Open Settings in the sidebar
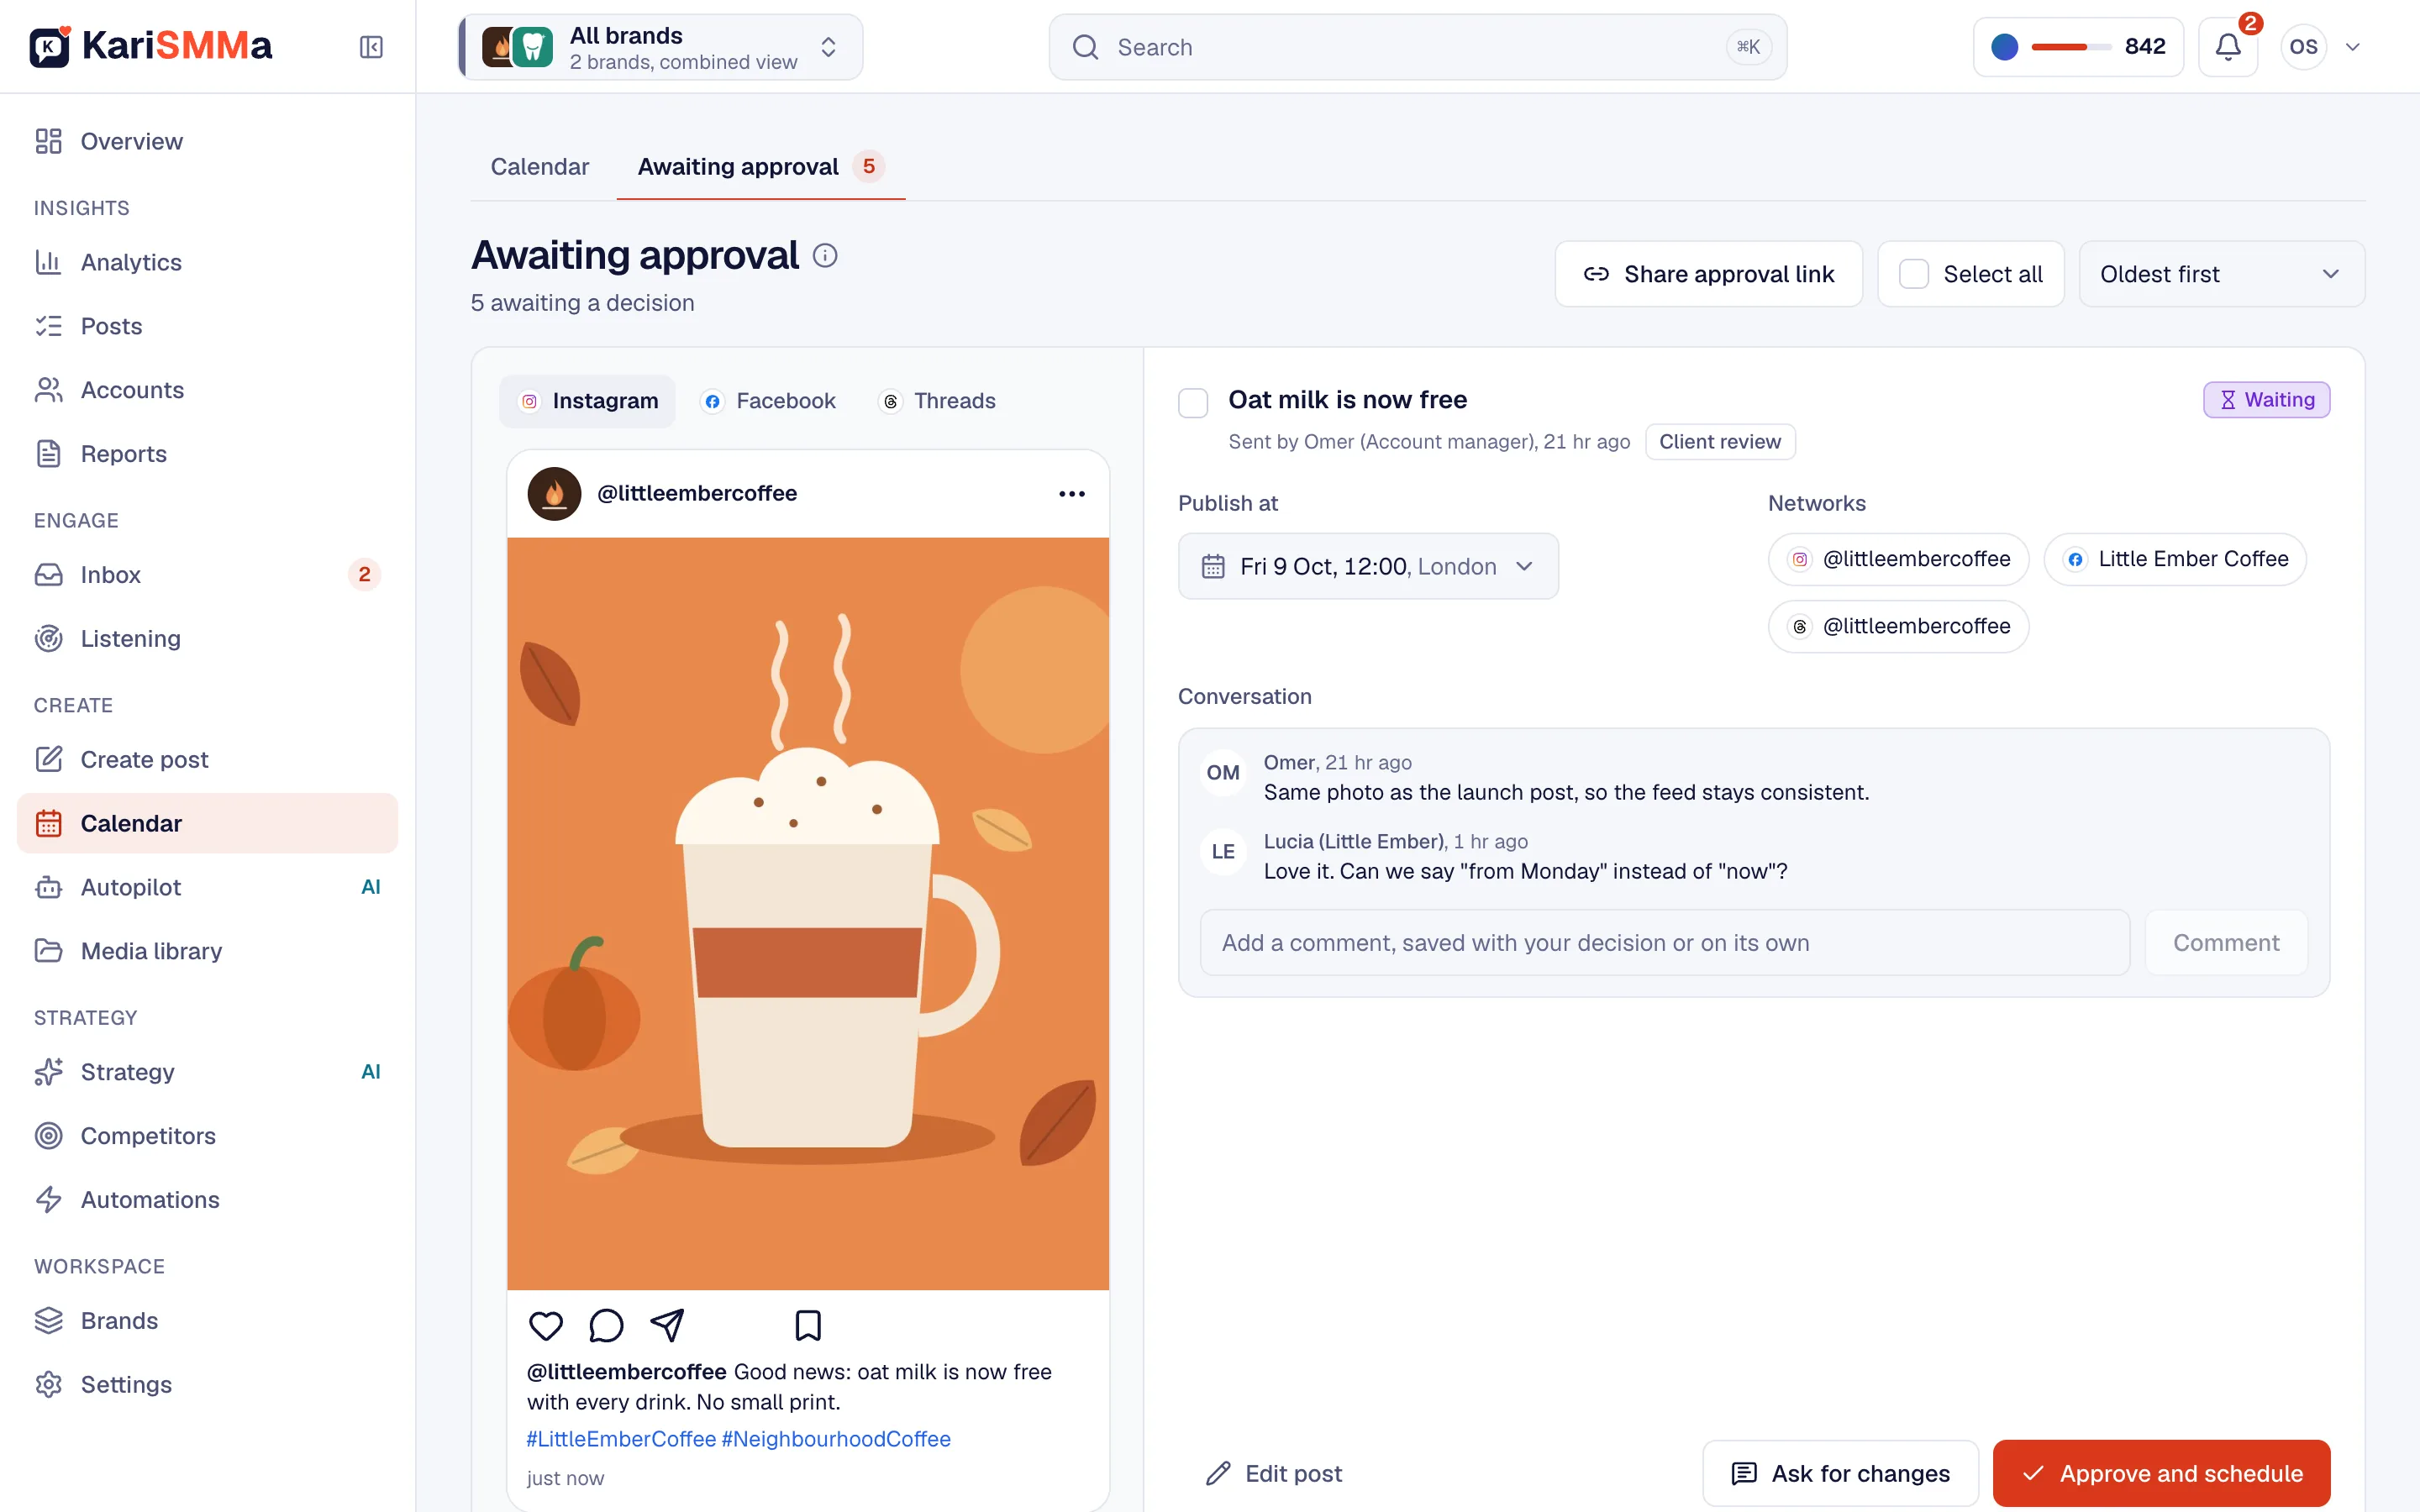This screenshot has width=2420, height=1512. (207, 1385)
